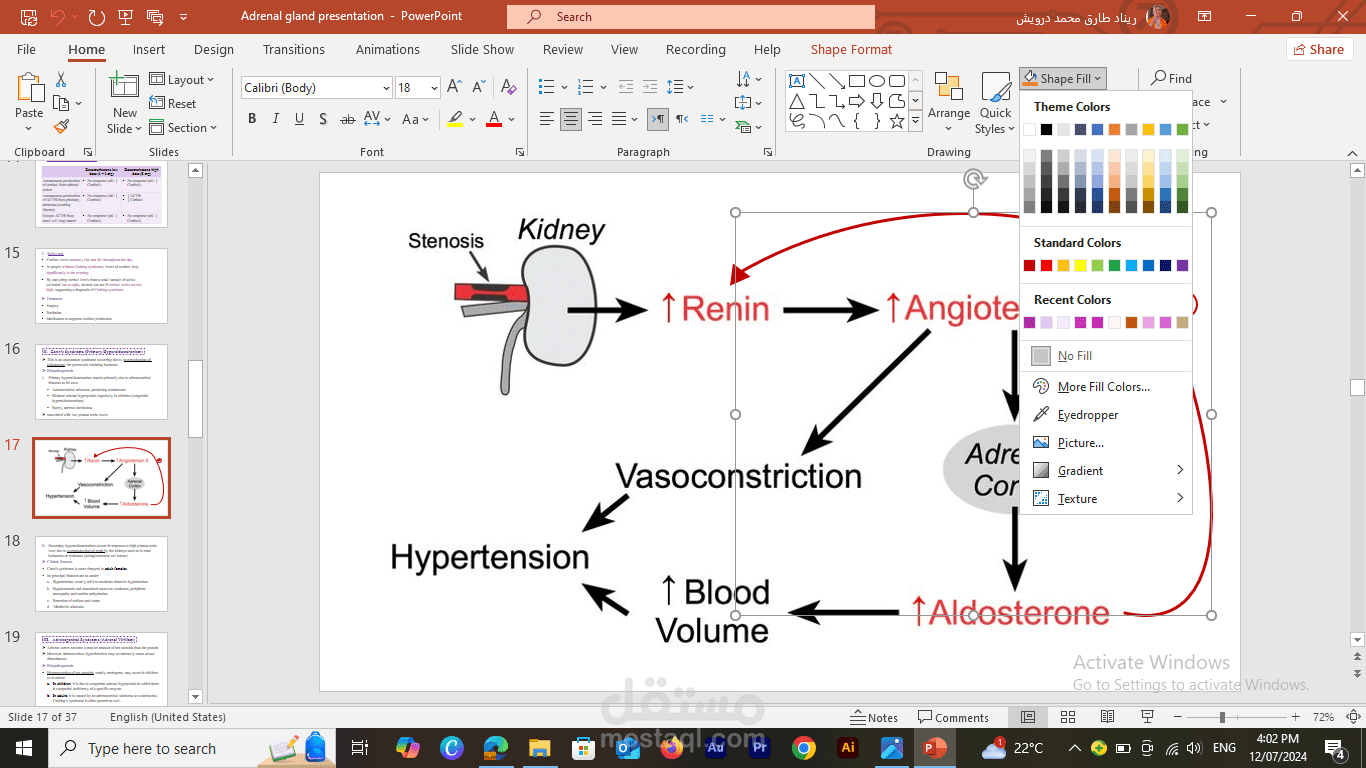The image size is (1366, 768).
Task: Open the text highlight color dropdown arrow
Action: pos(473,119)
